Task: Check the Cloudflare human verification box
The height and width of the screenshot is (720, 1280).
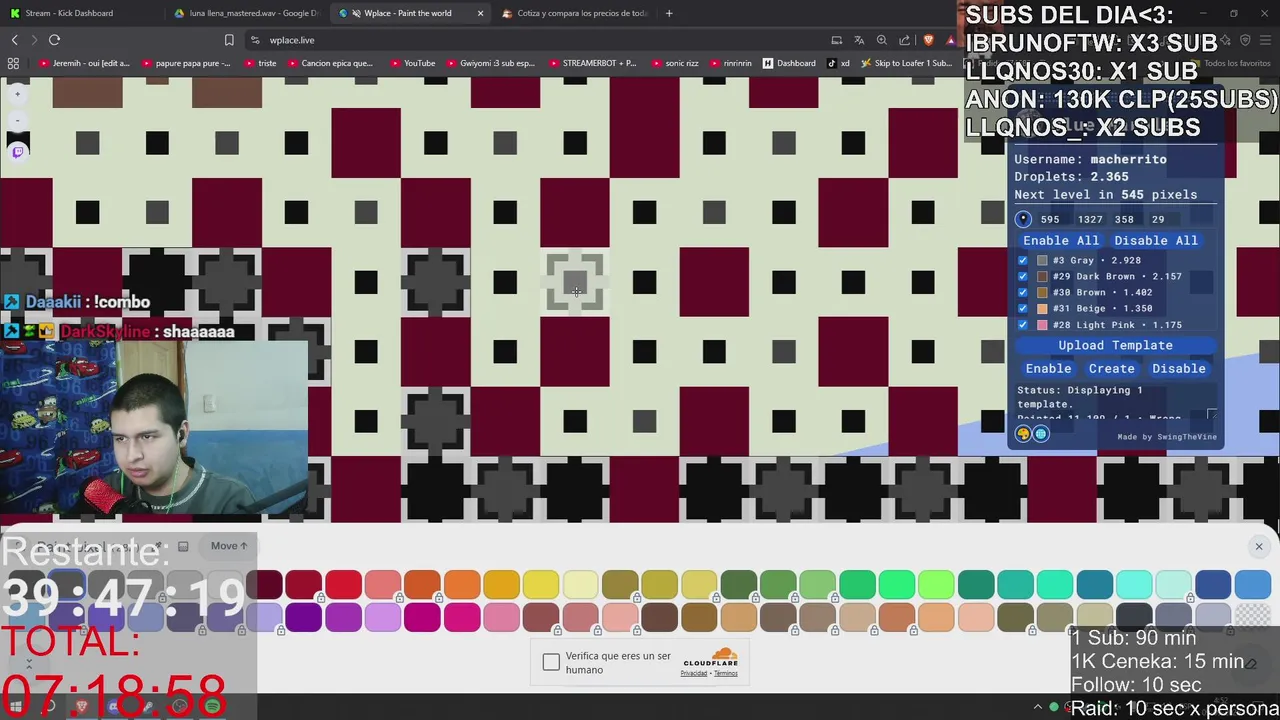Action: 551,662
